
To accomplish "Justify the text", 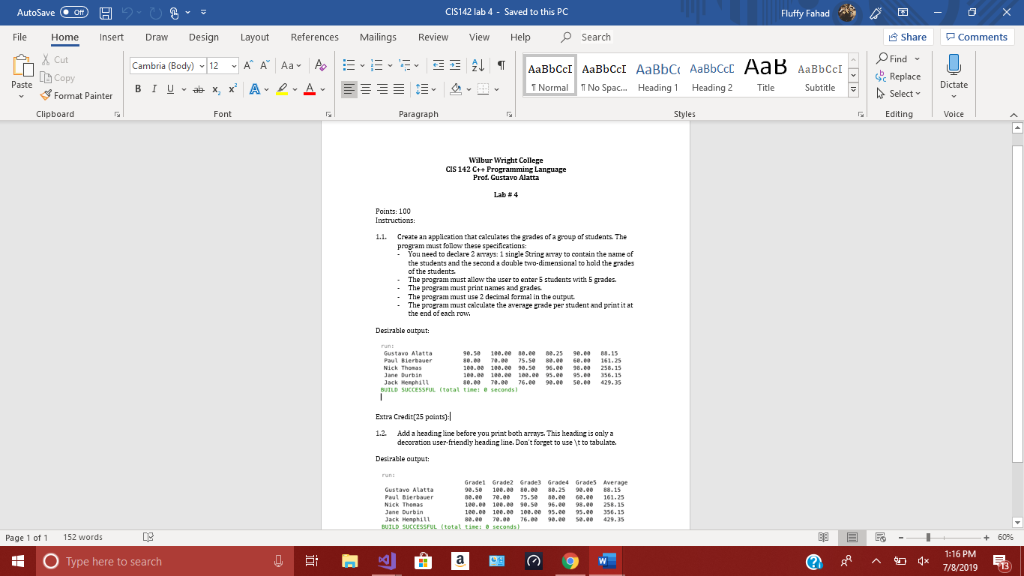I will pyautogui.click(x=398, y=89).
